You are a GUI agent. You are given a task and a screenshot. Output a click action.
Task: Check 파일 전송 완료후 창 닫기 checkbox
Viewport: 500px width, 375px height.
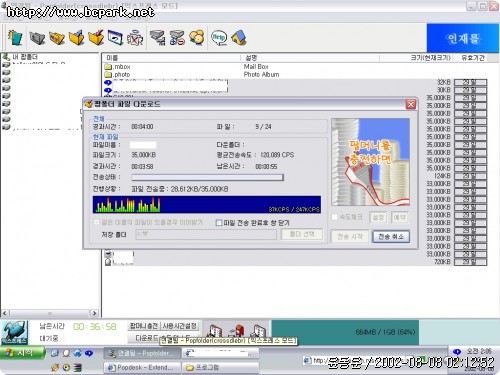click(219, 223)
